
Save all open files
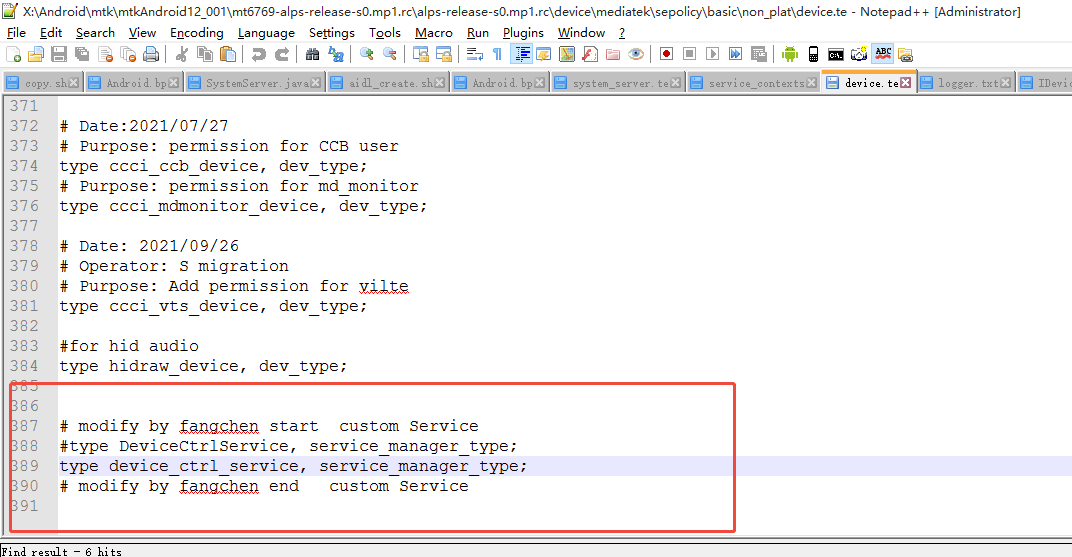coord(82,55)
